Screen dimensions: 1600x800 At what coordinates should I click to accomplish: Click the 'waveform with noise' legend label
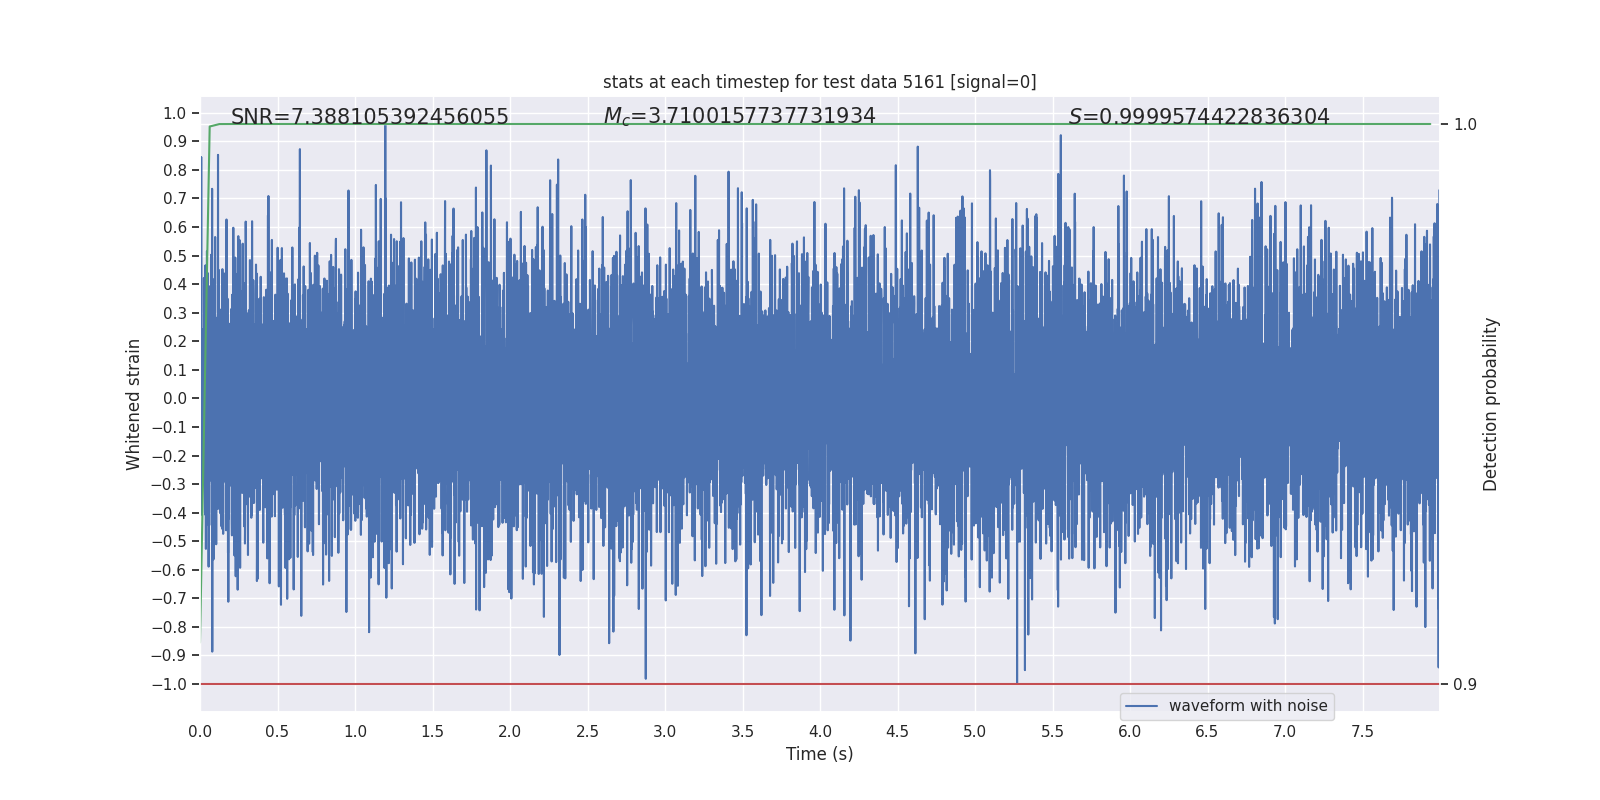1247,706
